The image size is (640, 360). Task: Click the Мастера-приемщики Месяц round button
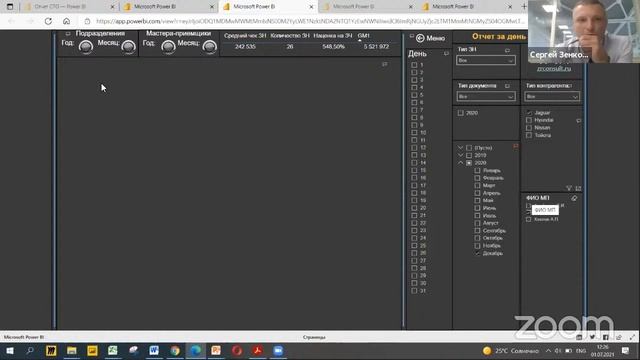pos(210,47)
